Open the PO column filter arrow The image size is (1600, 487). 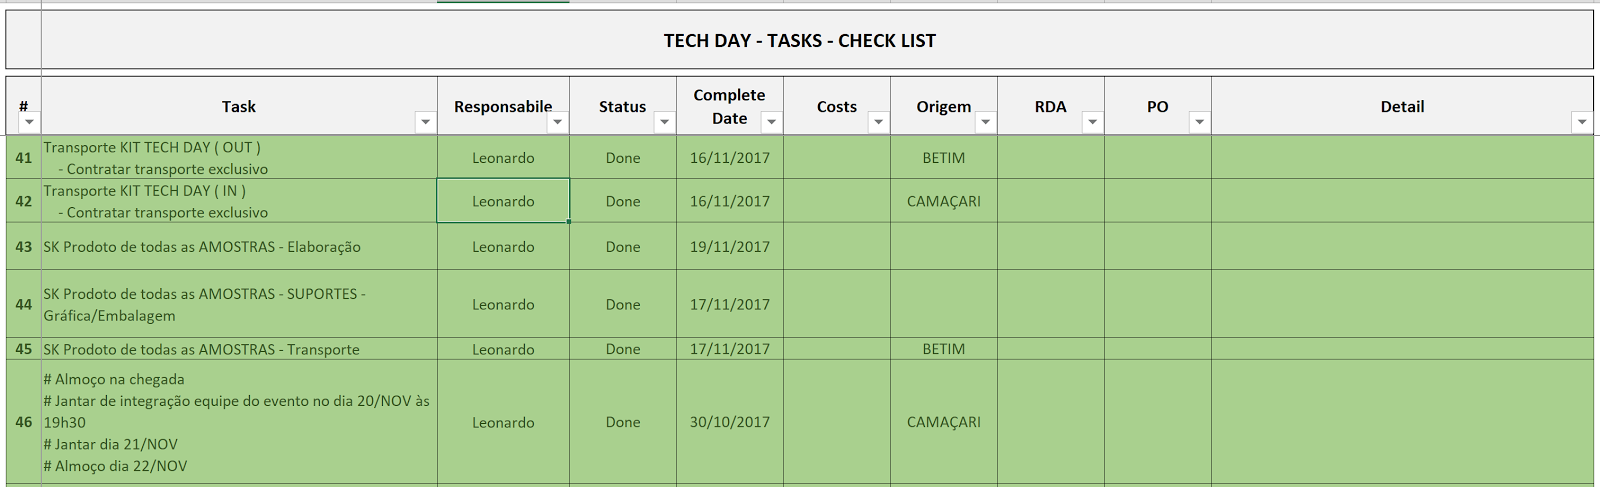click(x=1200, y=122)
